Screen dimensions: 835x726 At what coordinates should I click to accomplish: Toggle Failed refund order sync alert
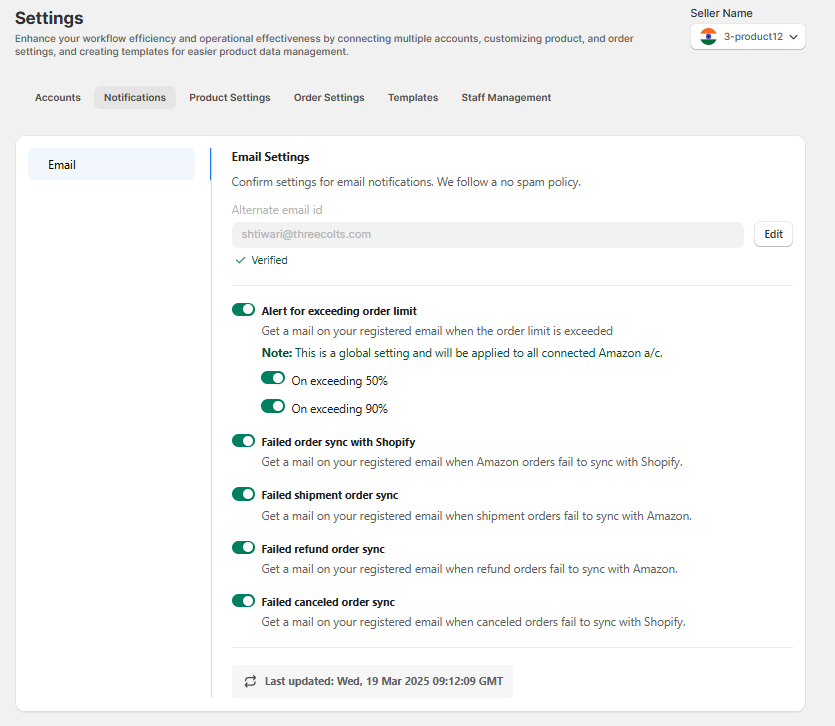[243, 548]
